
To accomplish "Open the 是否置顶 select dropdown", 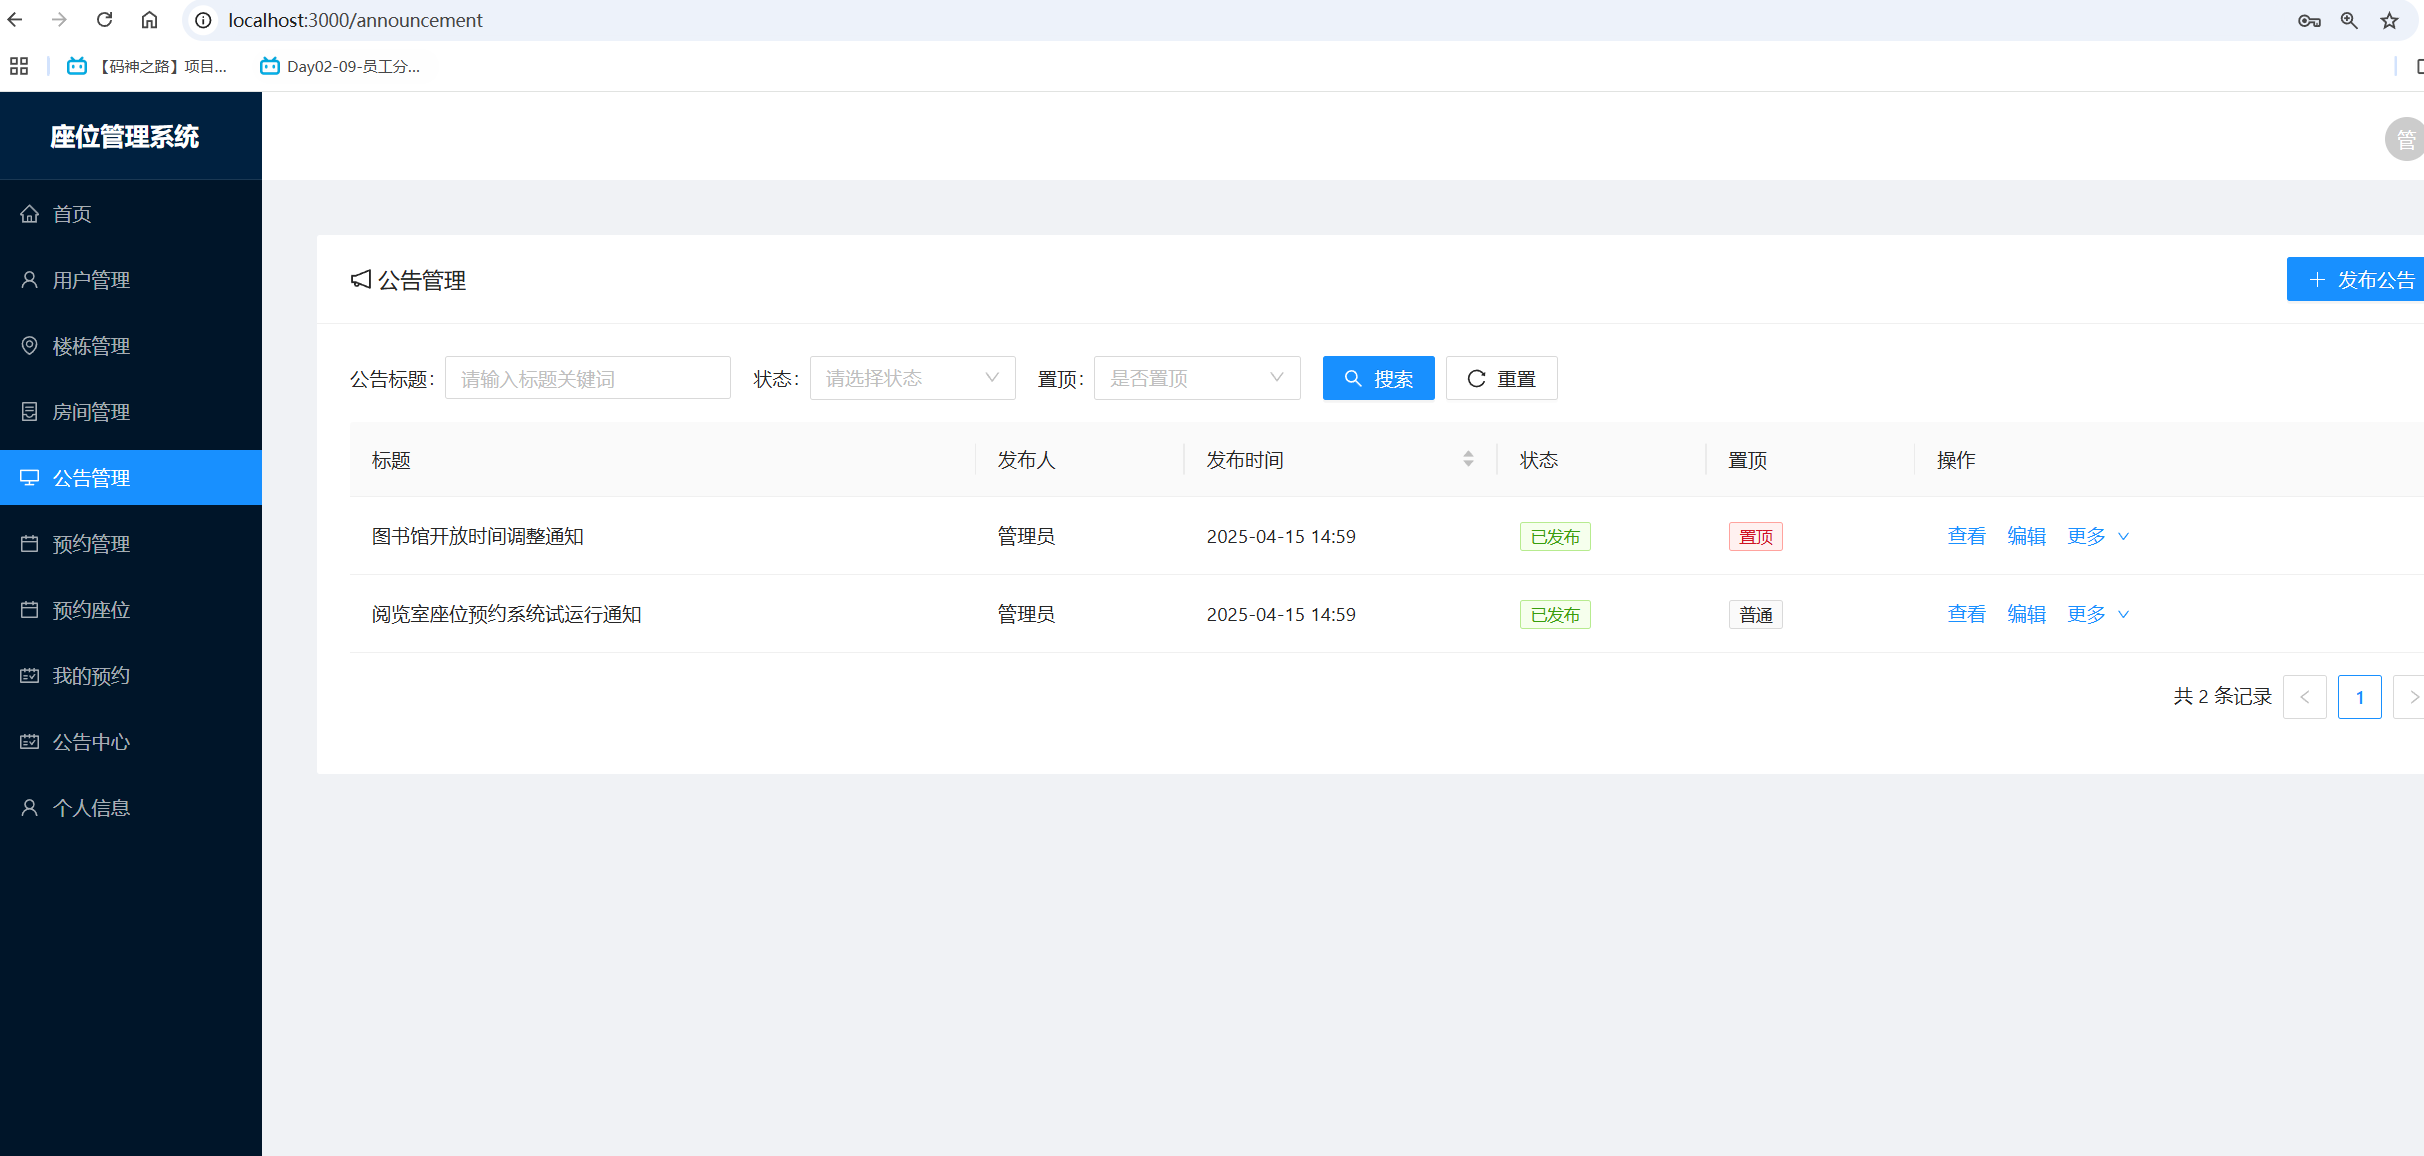I will point(1196,378).
